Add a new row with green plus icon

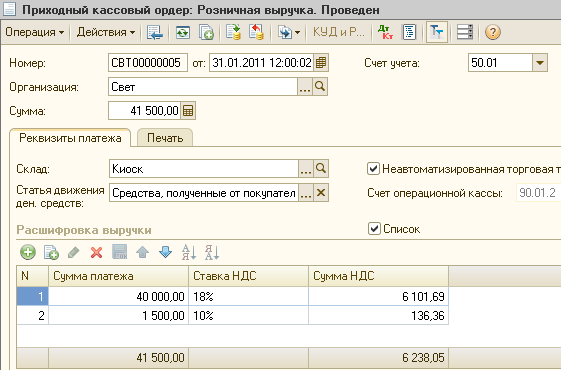pyautogui.click(x=28, y=252)
